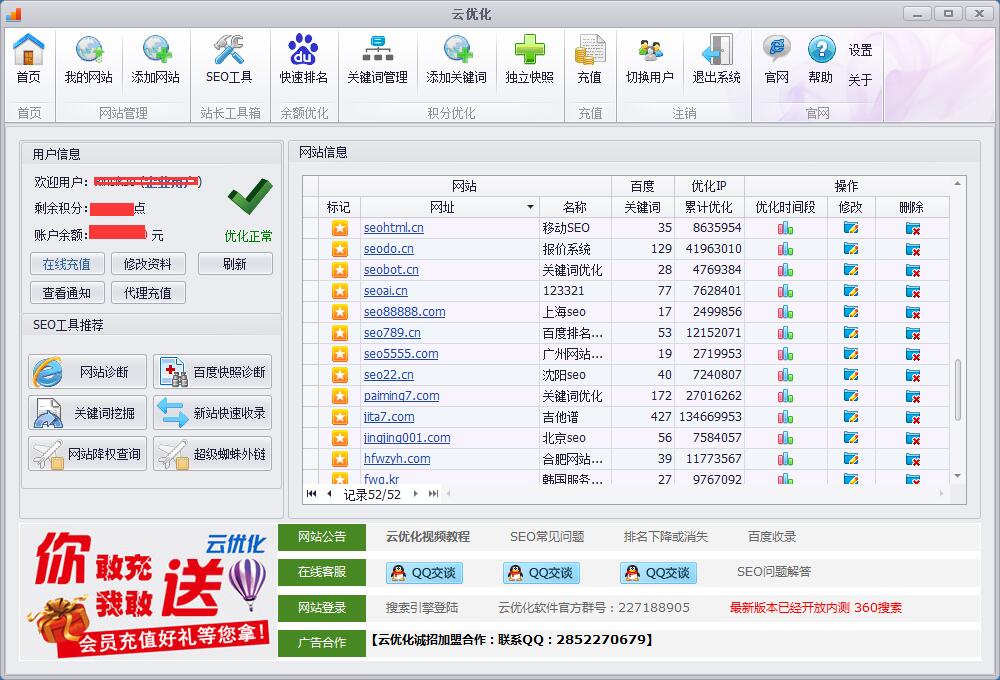
Task: Toggle the star marker for seohtml.cn
Action: (x=339, y=228)
